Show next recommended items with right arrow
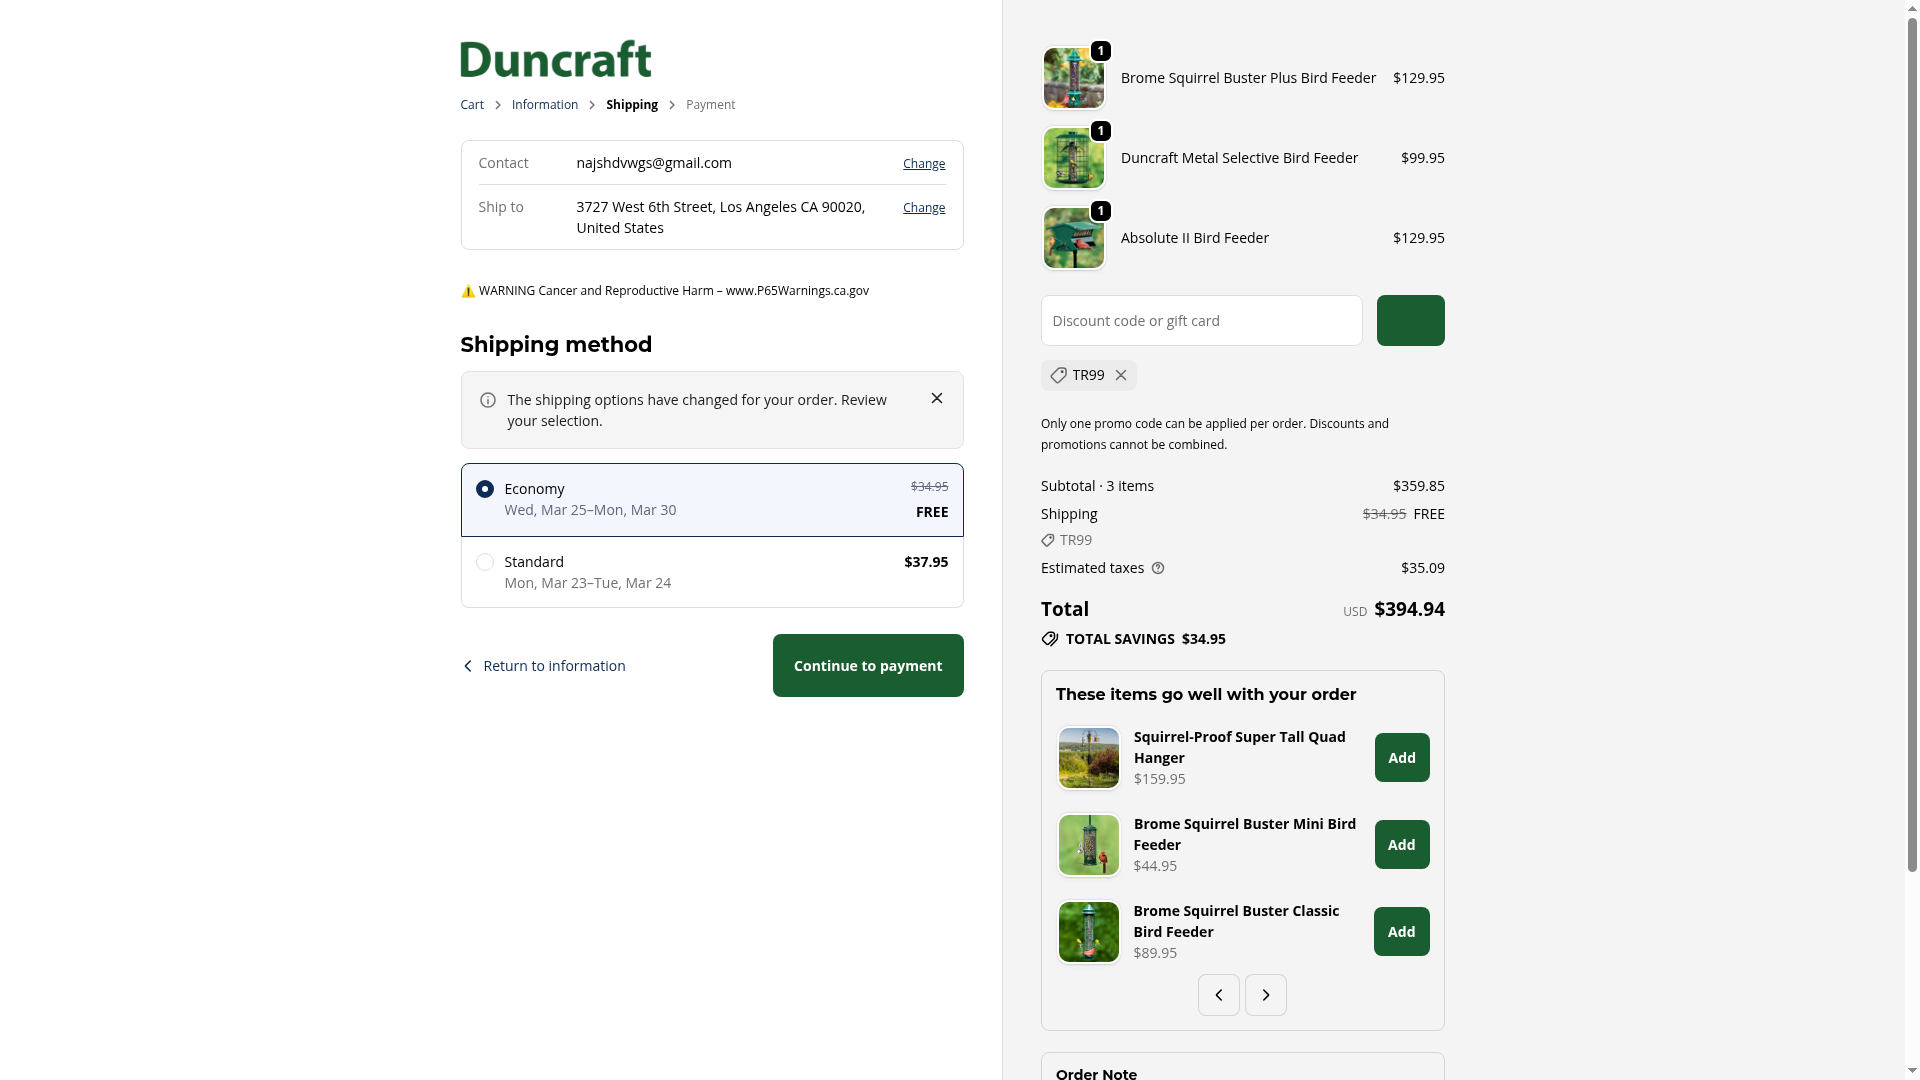The width and height of the screenshot is (1920, 1080). (x=1265, y=995)
